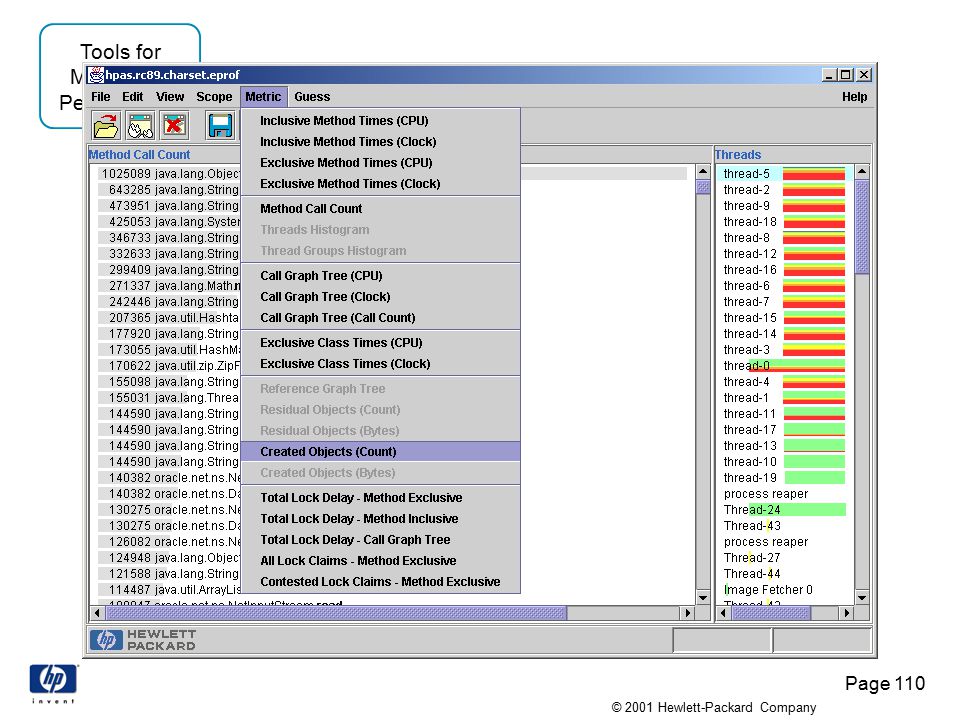Screen dimensions: 960x720
Task: Open Call Graph Tree (Clock)
Action: 380,297
